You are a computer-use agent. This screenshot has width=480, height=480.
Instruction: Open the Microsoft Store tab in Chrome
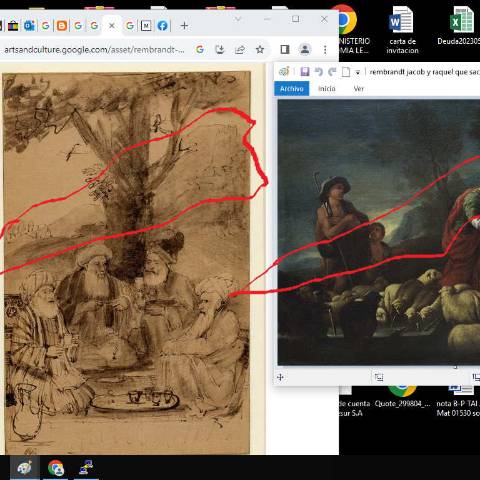pos(13,26)
